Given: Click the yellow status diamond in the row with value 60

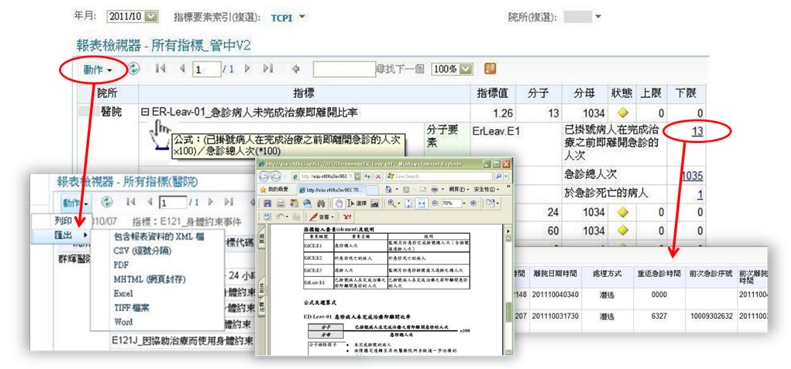Looking at the screenshot, I should [623, 231].
